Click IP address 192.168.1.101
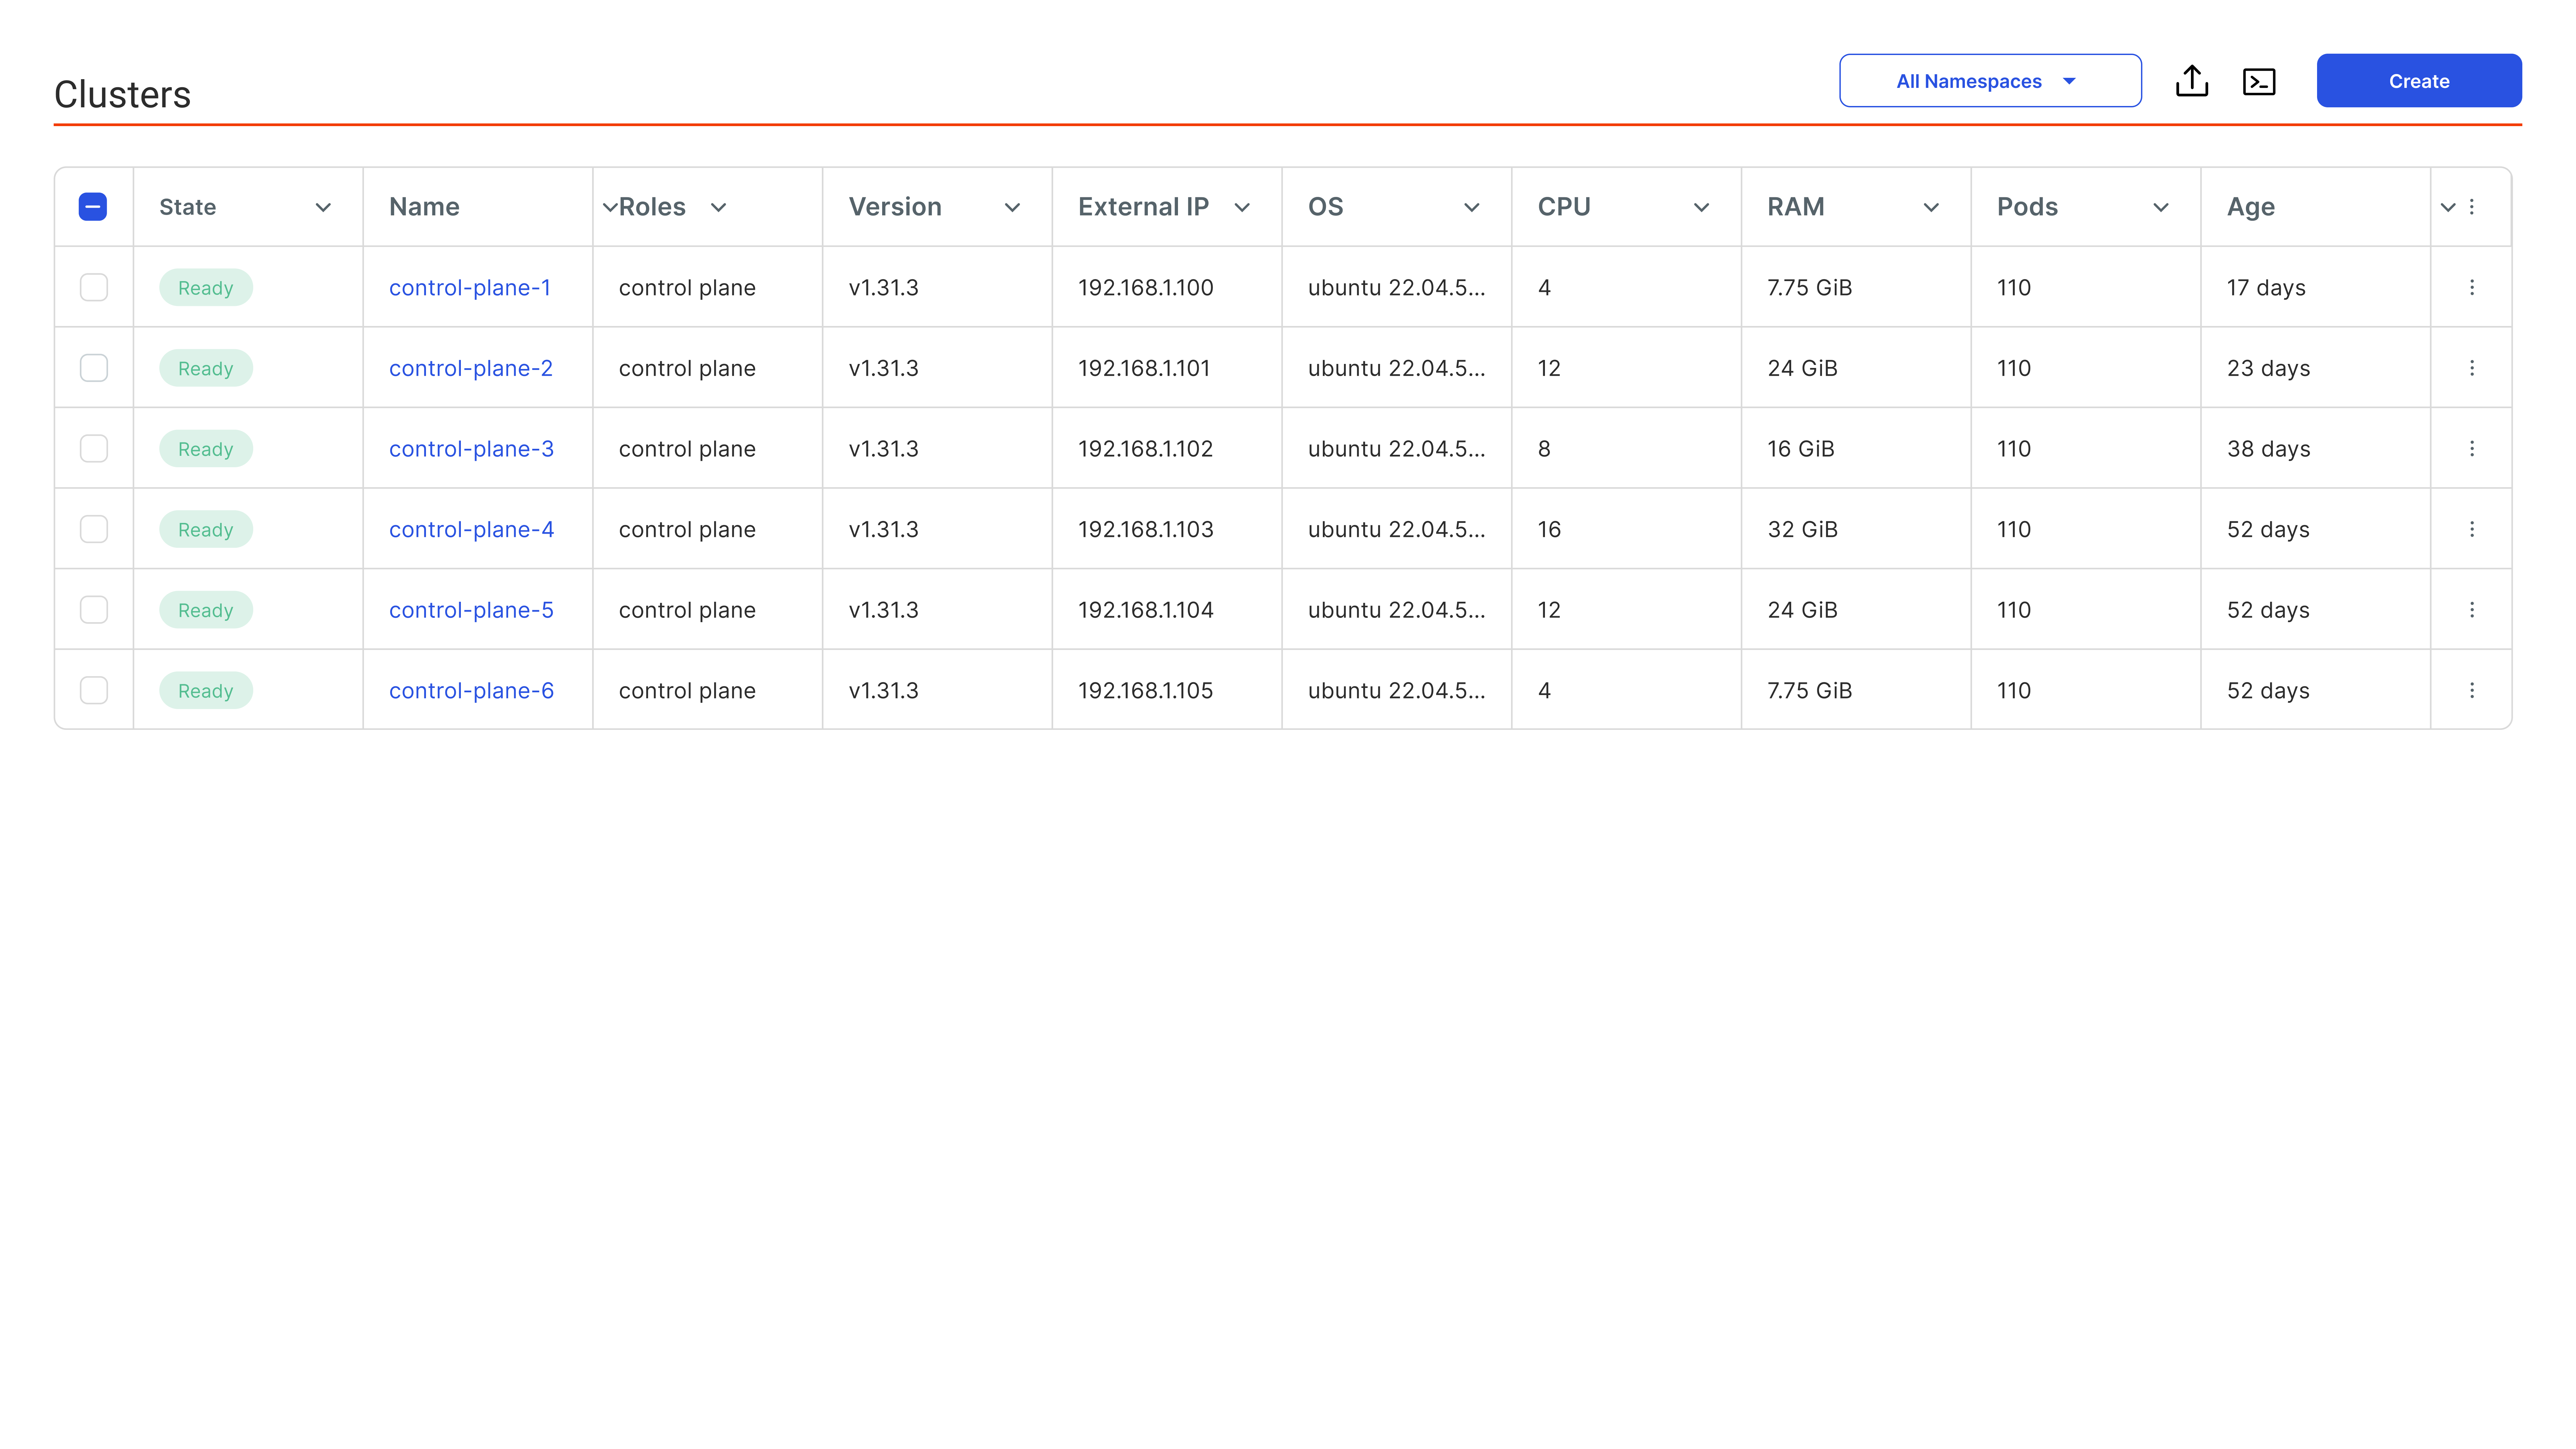This screenshot has height=1449, width=2576. [1144, 368]
